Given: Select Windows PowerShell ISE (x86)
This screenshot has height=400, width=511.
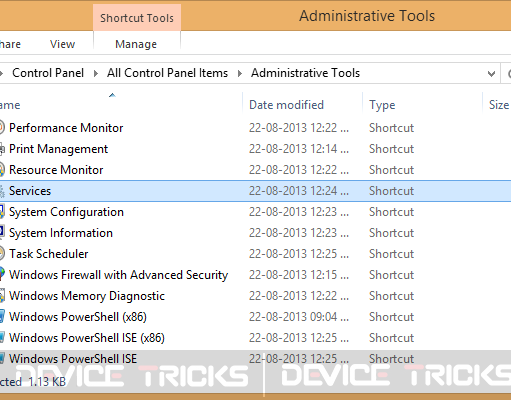Looking at the screenshot, I should [x=87, y=338].
